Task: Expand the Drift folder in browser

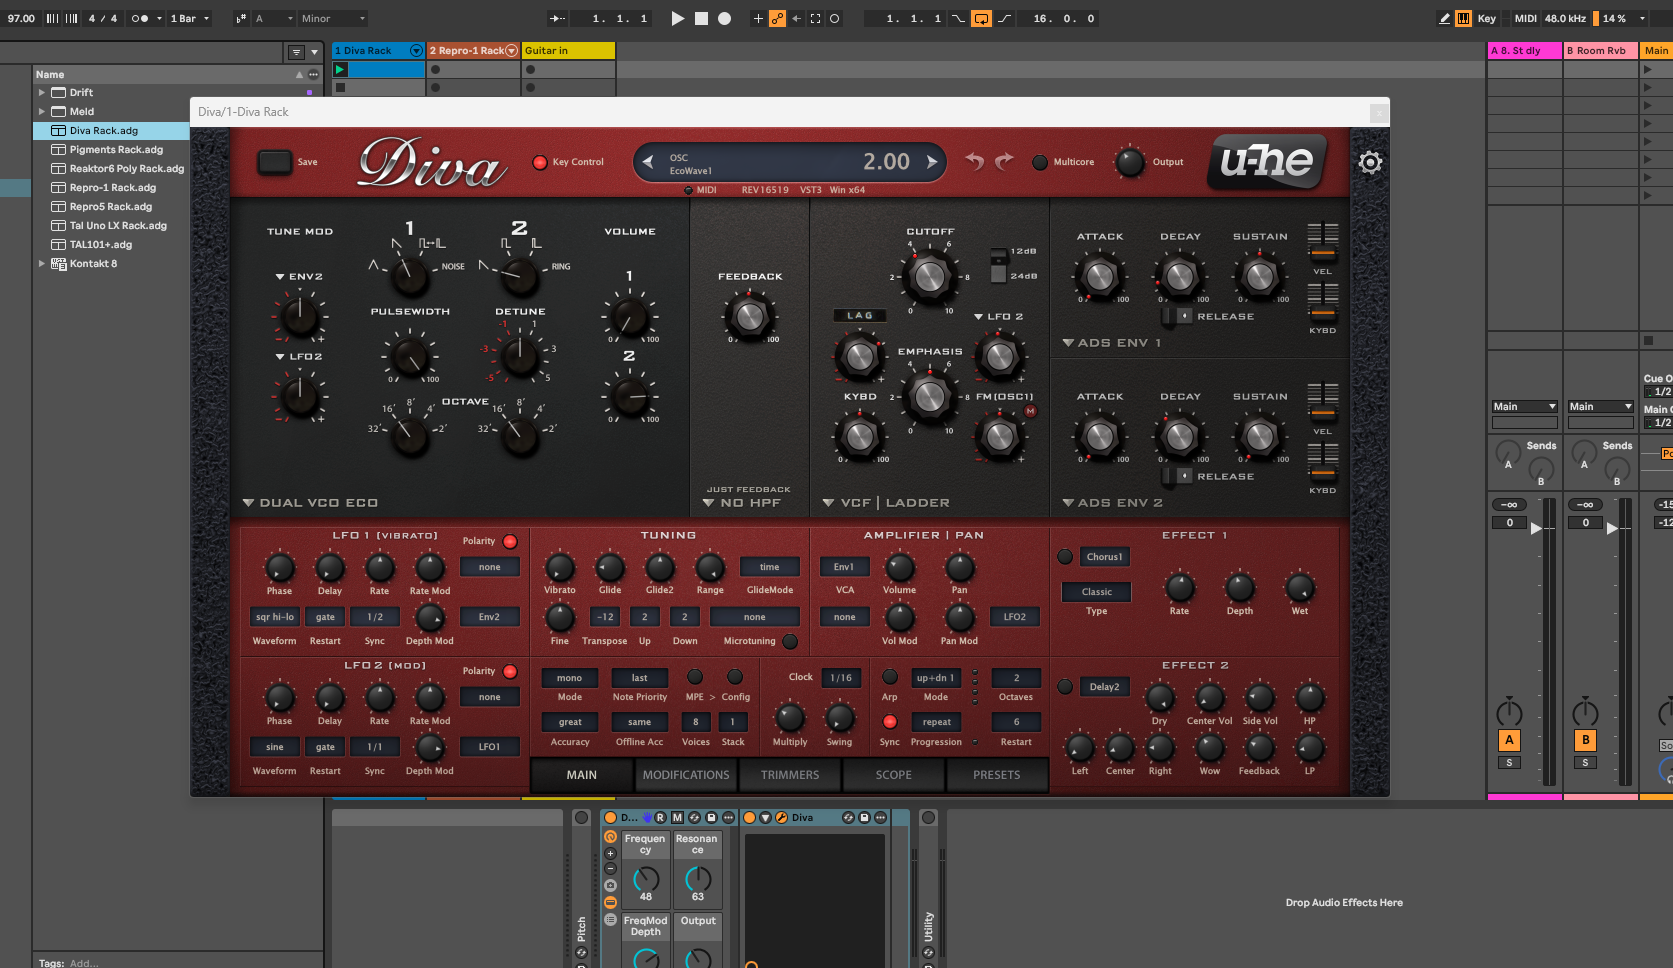Action: (x=42, y=93)
